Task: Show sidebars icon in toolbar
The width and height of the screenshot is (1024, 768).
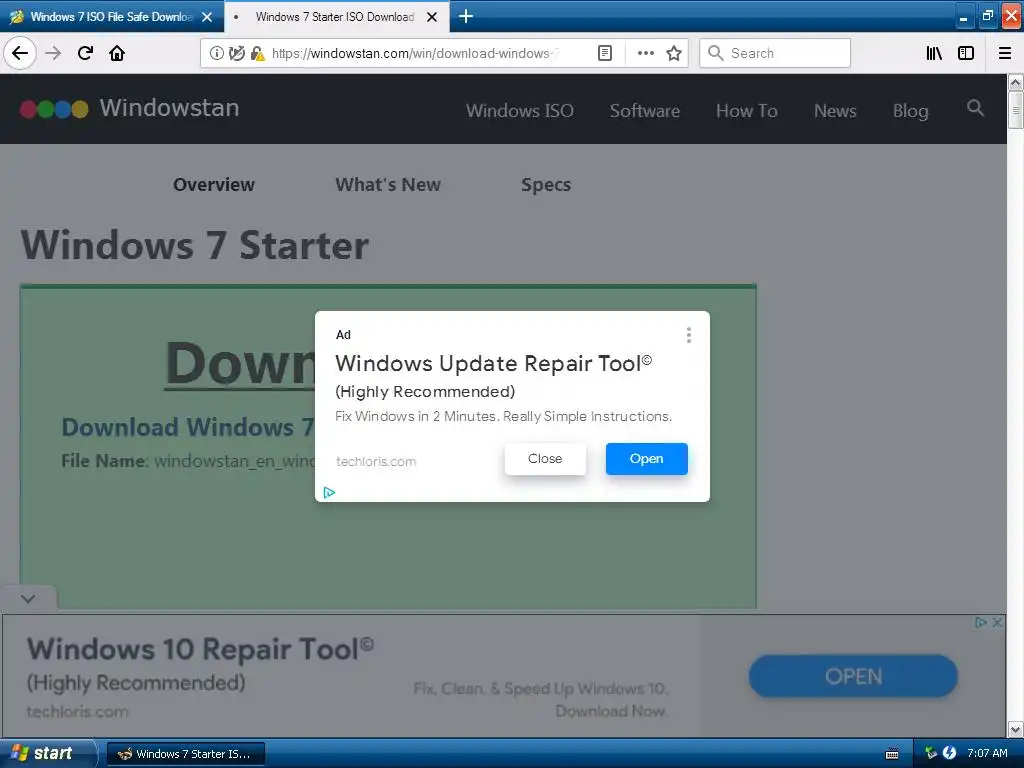Action: (966, 53)
